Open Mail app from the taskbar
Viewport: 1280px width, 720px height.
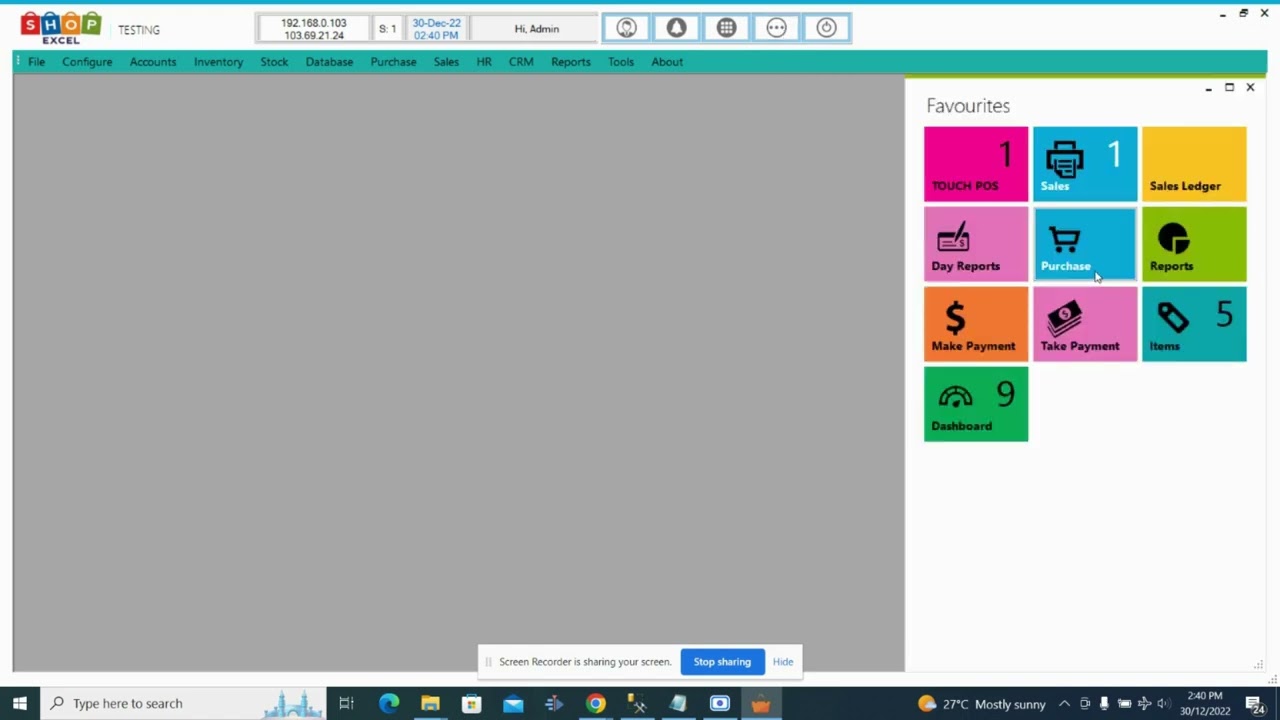(513, 703)
